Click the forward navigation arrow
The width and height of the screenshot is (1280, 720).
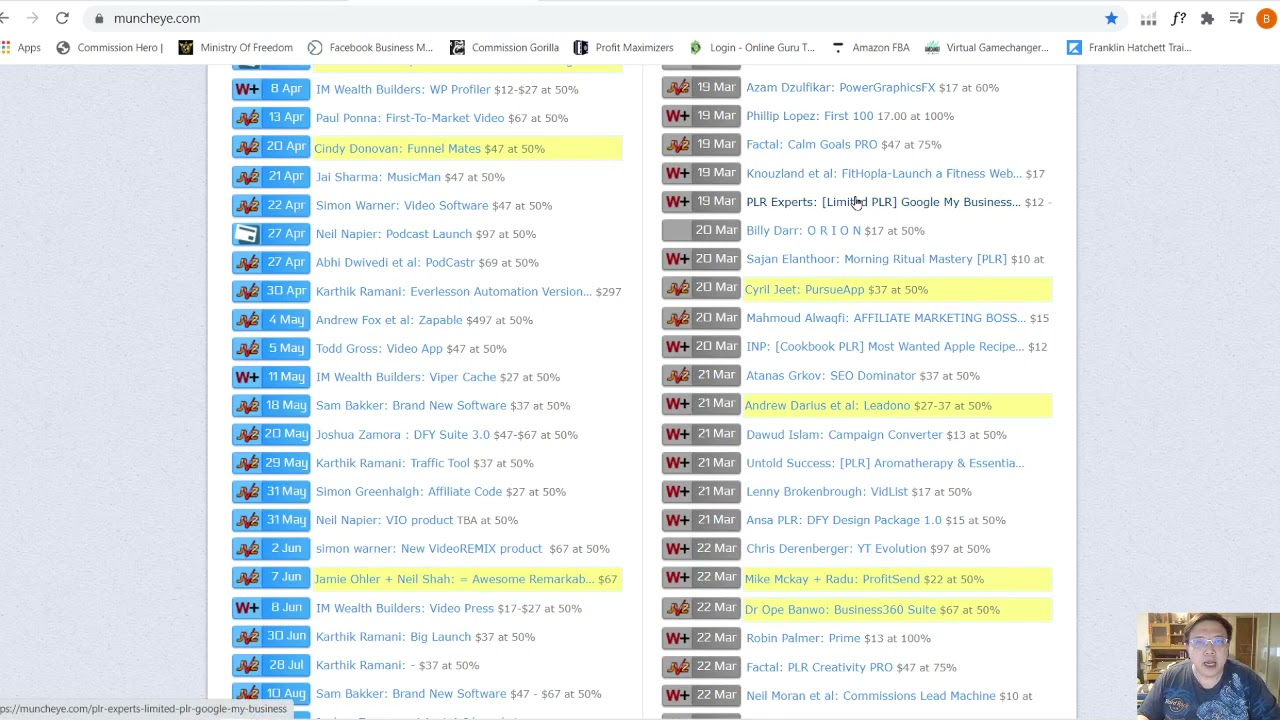click(32, 18)
